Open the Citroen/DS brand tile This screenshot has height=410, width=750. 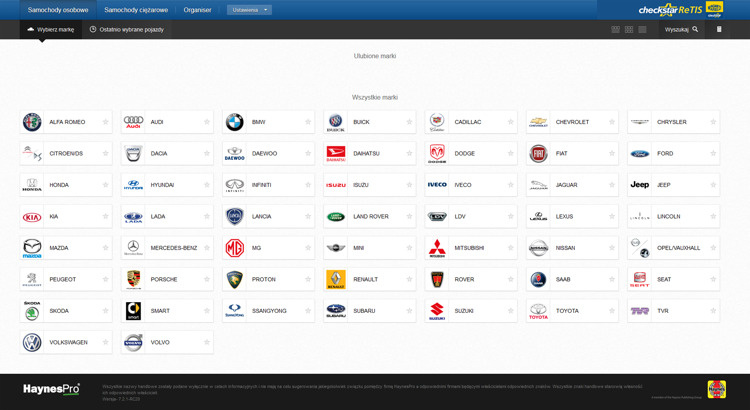pos(66,154)
